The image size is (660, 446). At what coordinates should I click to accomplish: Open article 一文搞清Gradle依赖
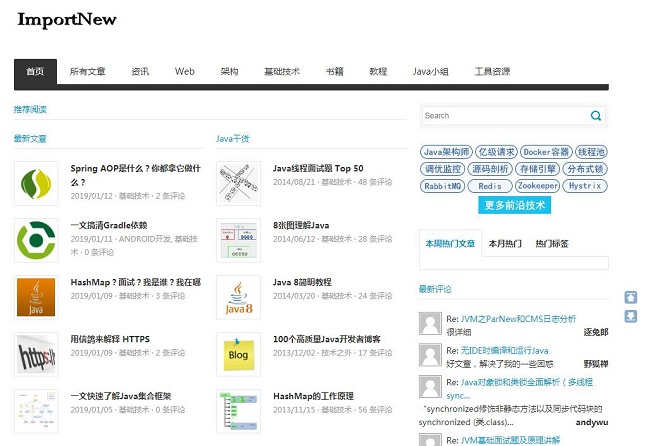point(109,226)
